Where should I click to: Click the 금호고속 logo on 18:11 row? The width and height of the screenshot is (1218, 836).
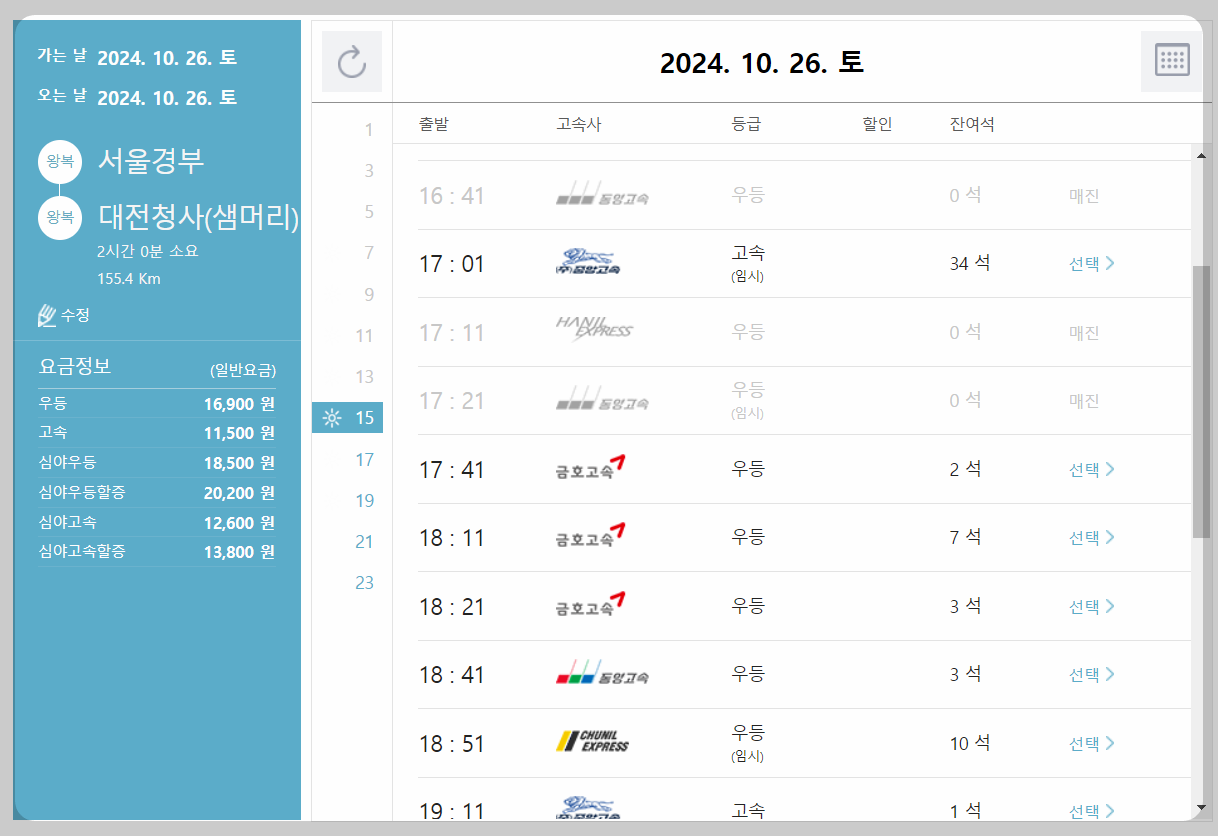(591, 537)
